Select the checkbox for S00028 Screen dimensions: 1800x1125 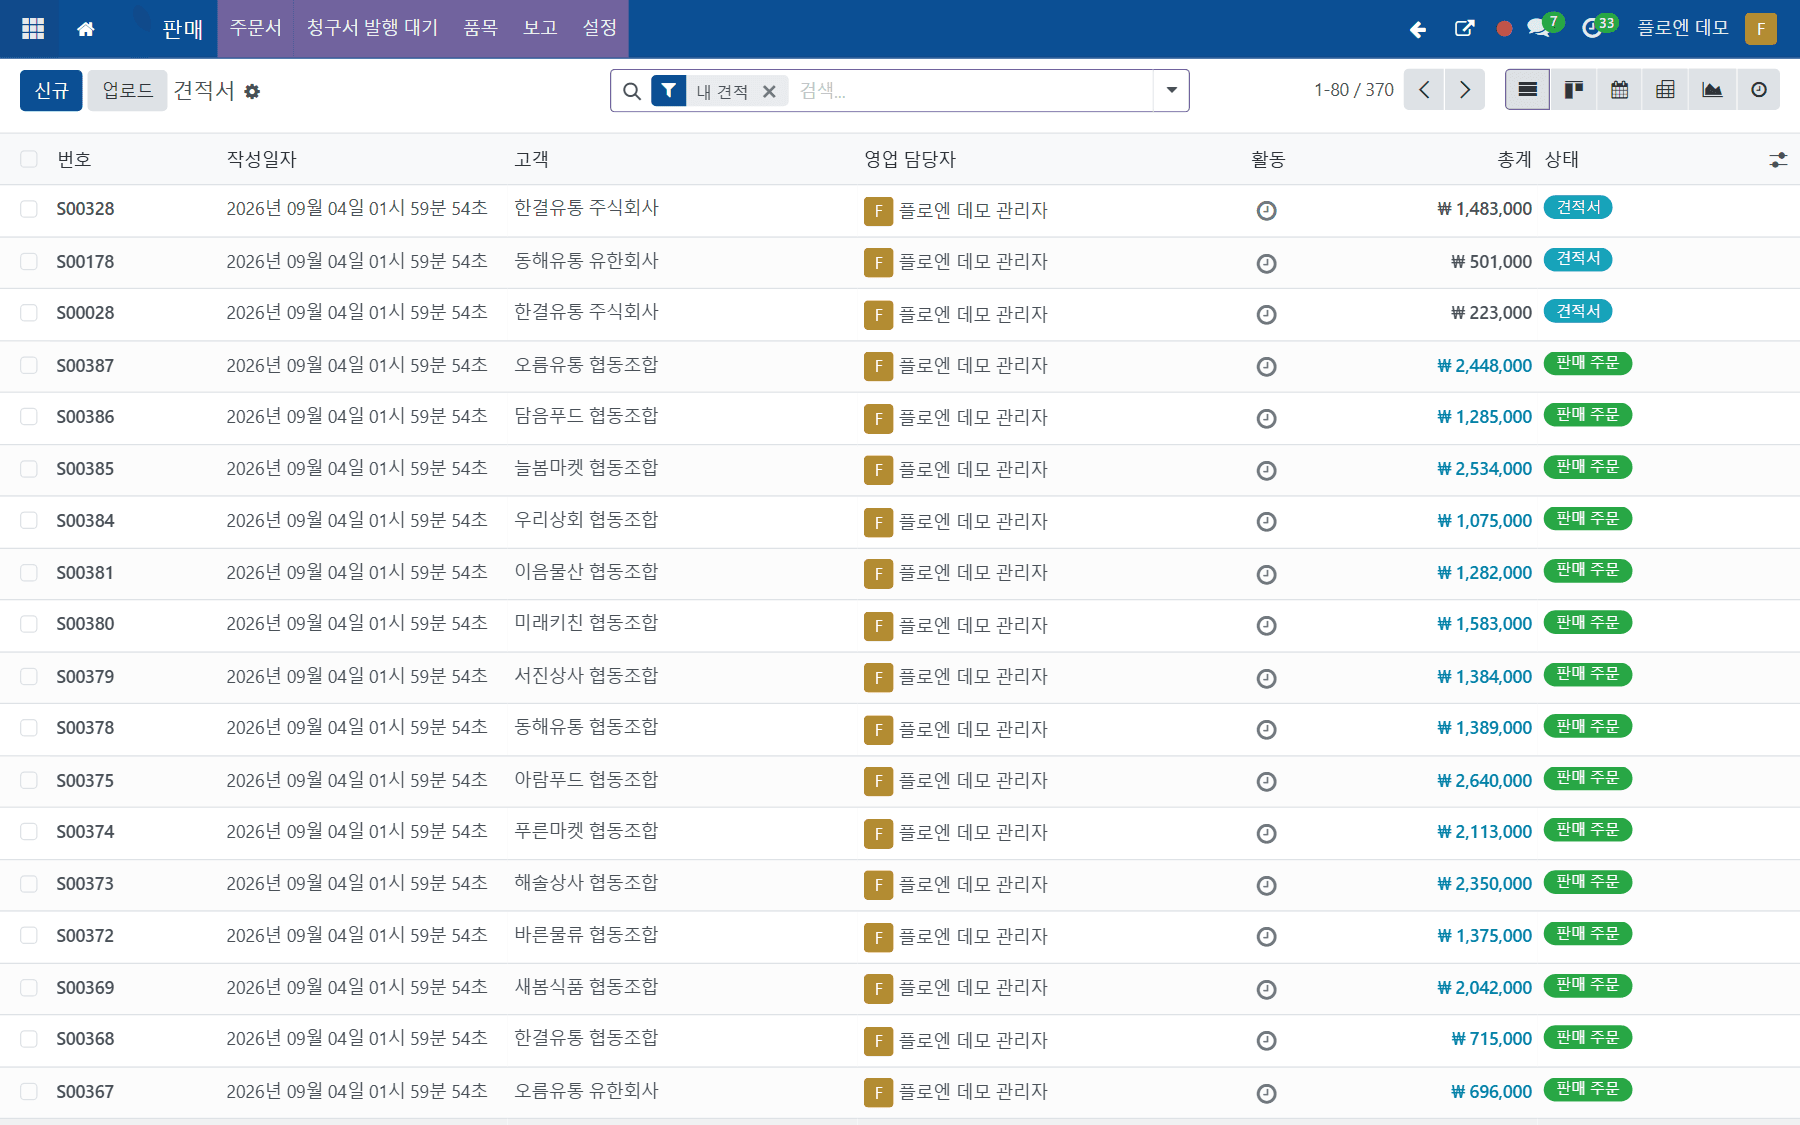[x=29, y=313]
